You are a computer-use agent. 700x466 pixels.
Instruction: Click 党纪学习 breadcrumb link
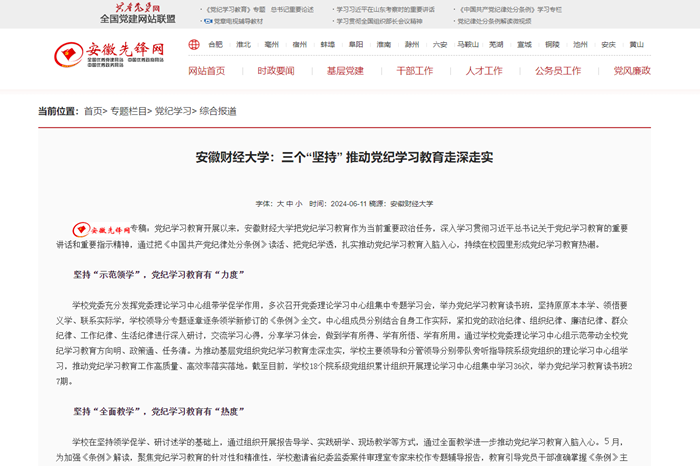tap(173, 111)
